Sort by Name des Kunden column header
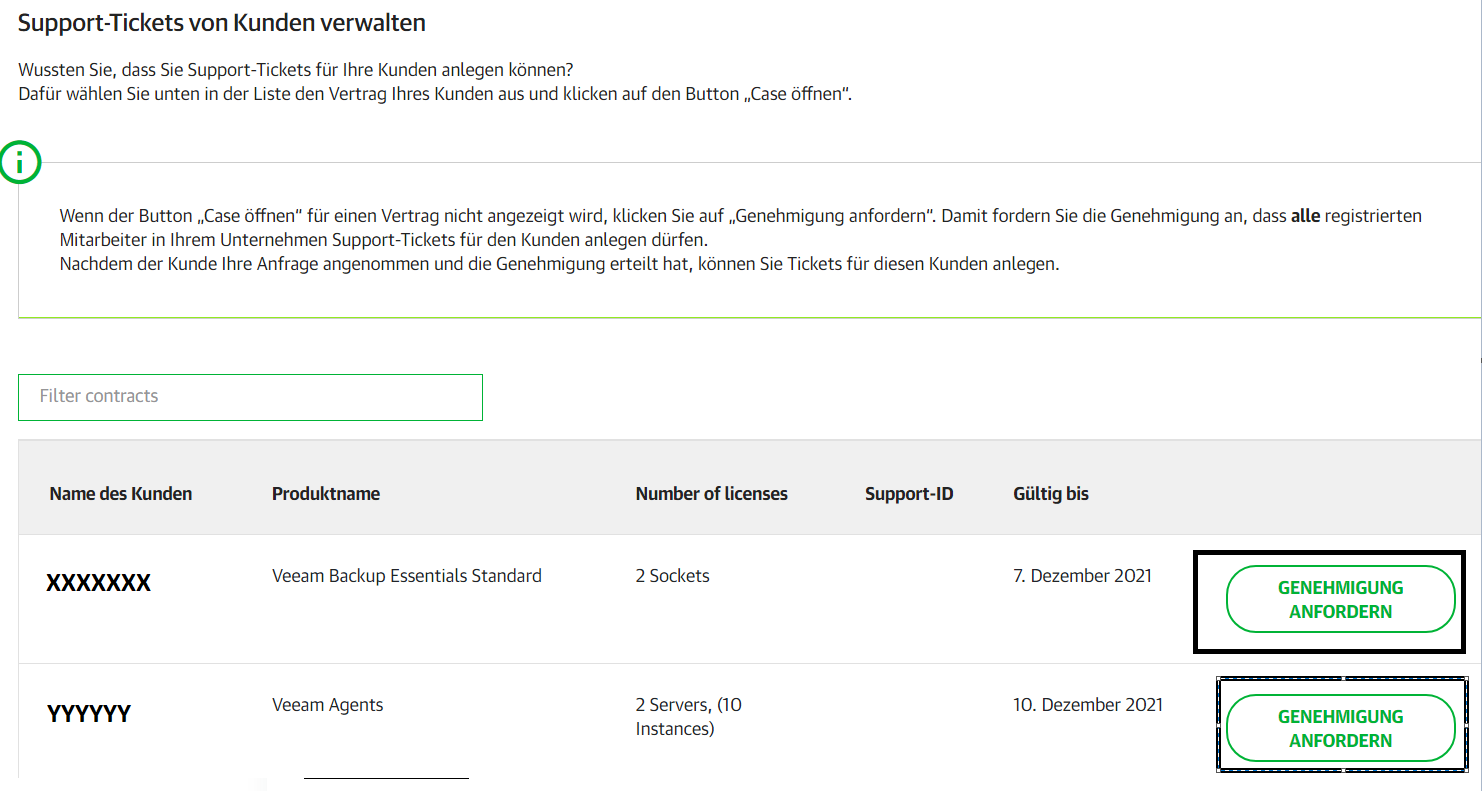The image size is (1482, 791). 121,493
